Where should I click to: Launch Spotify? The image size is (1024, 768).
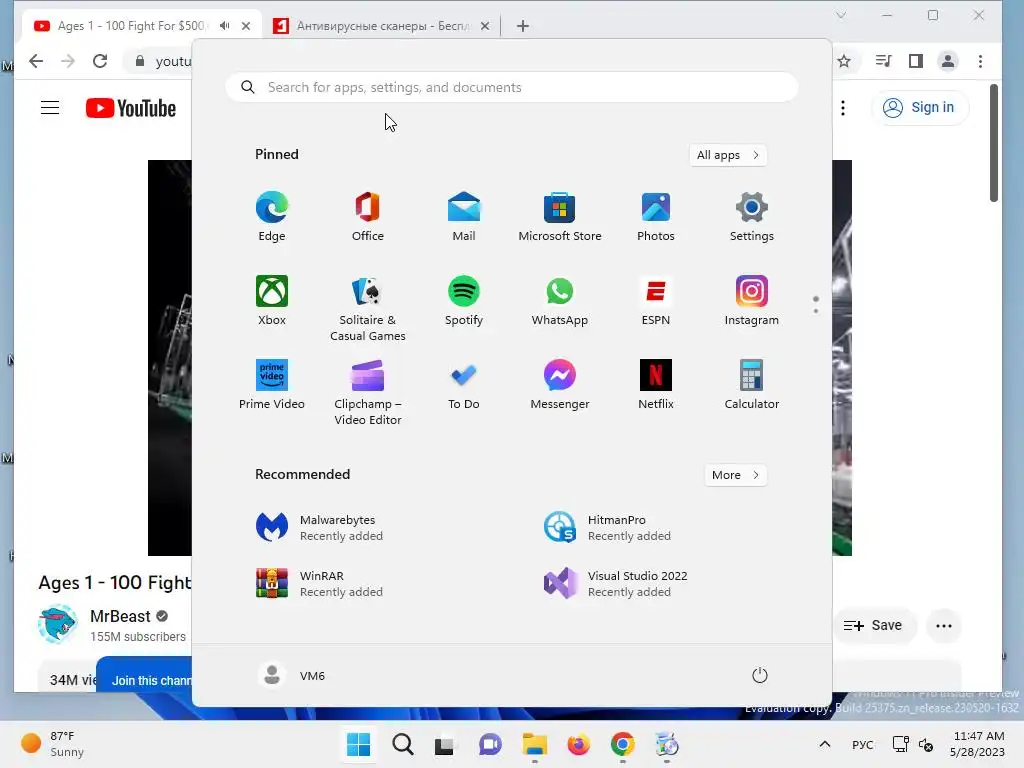coord(464,300)
